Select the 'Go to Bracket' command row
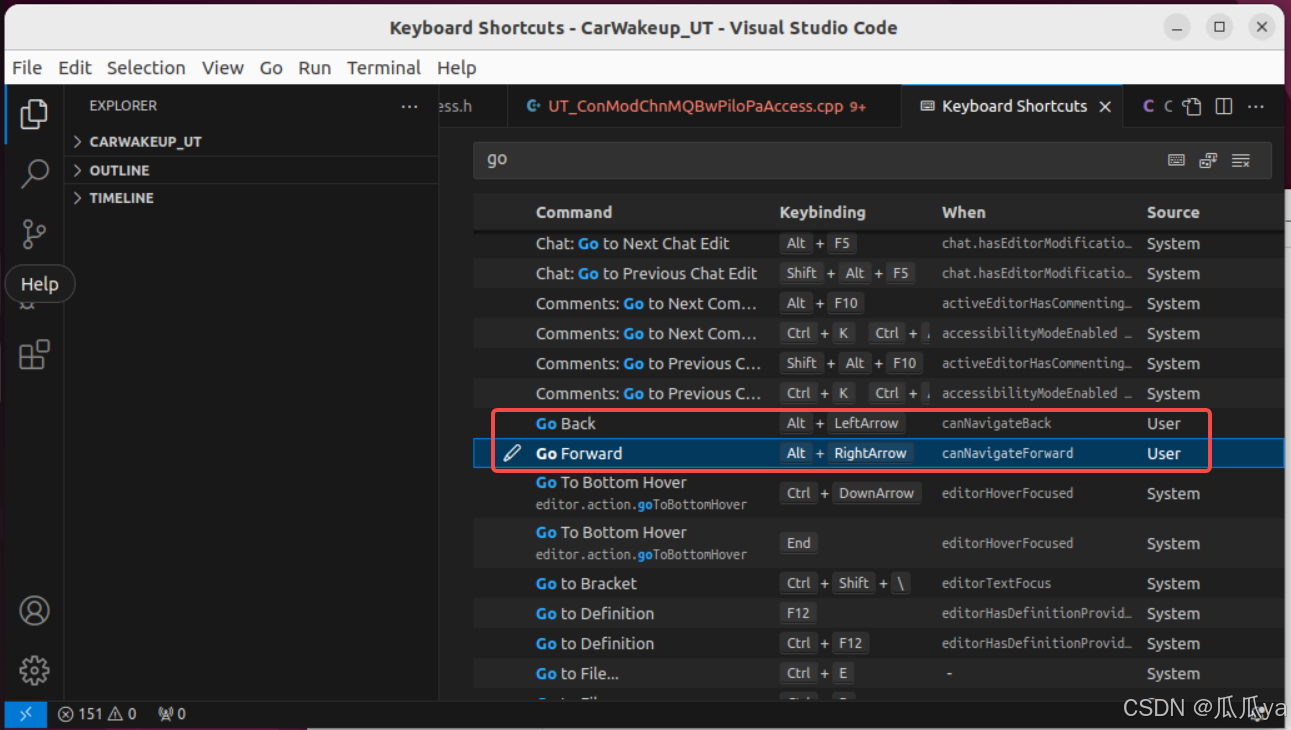This screenshot has height=730, width=1291. tap(878, 583)
